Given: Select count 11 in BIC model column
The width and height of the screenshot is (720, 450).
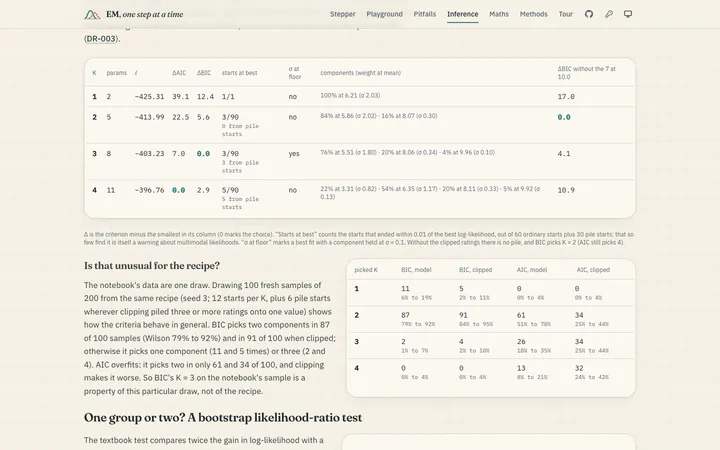Looking at the screenshot, I should (x=405, y=288).
